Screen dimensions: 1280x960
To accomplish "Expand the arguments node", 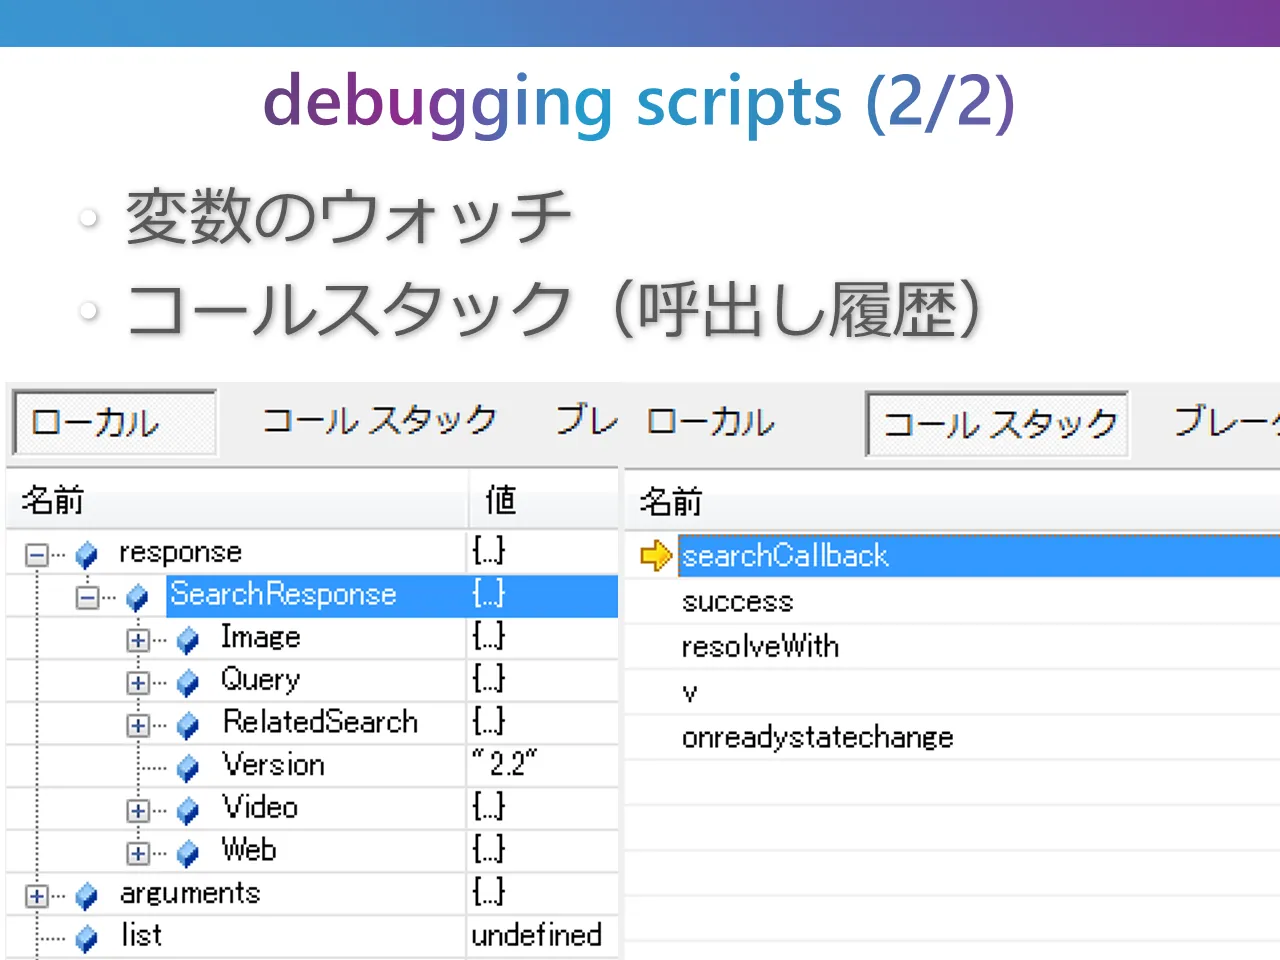I will 37,896.
